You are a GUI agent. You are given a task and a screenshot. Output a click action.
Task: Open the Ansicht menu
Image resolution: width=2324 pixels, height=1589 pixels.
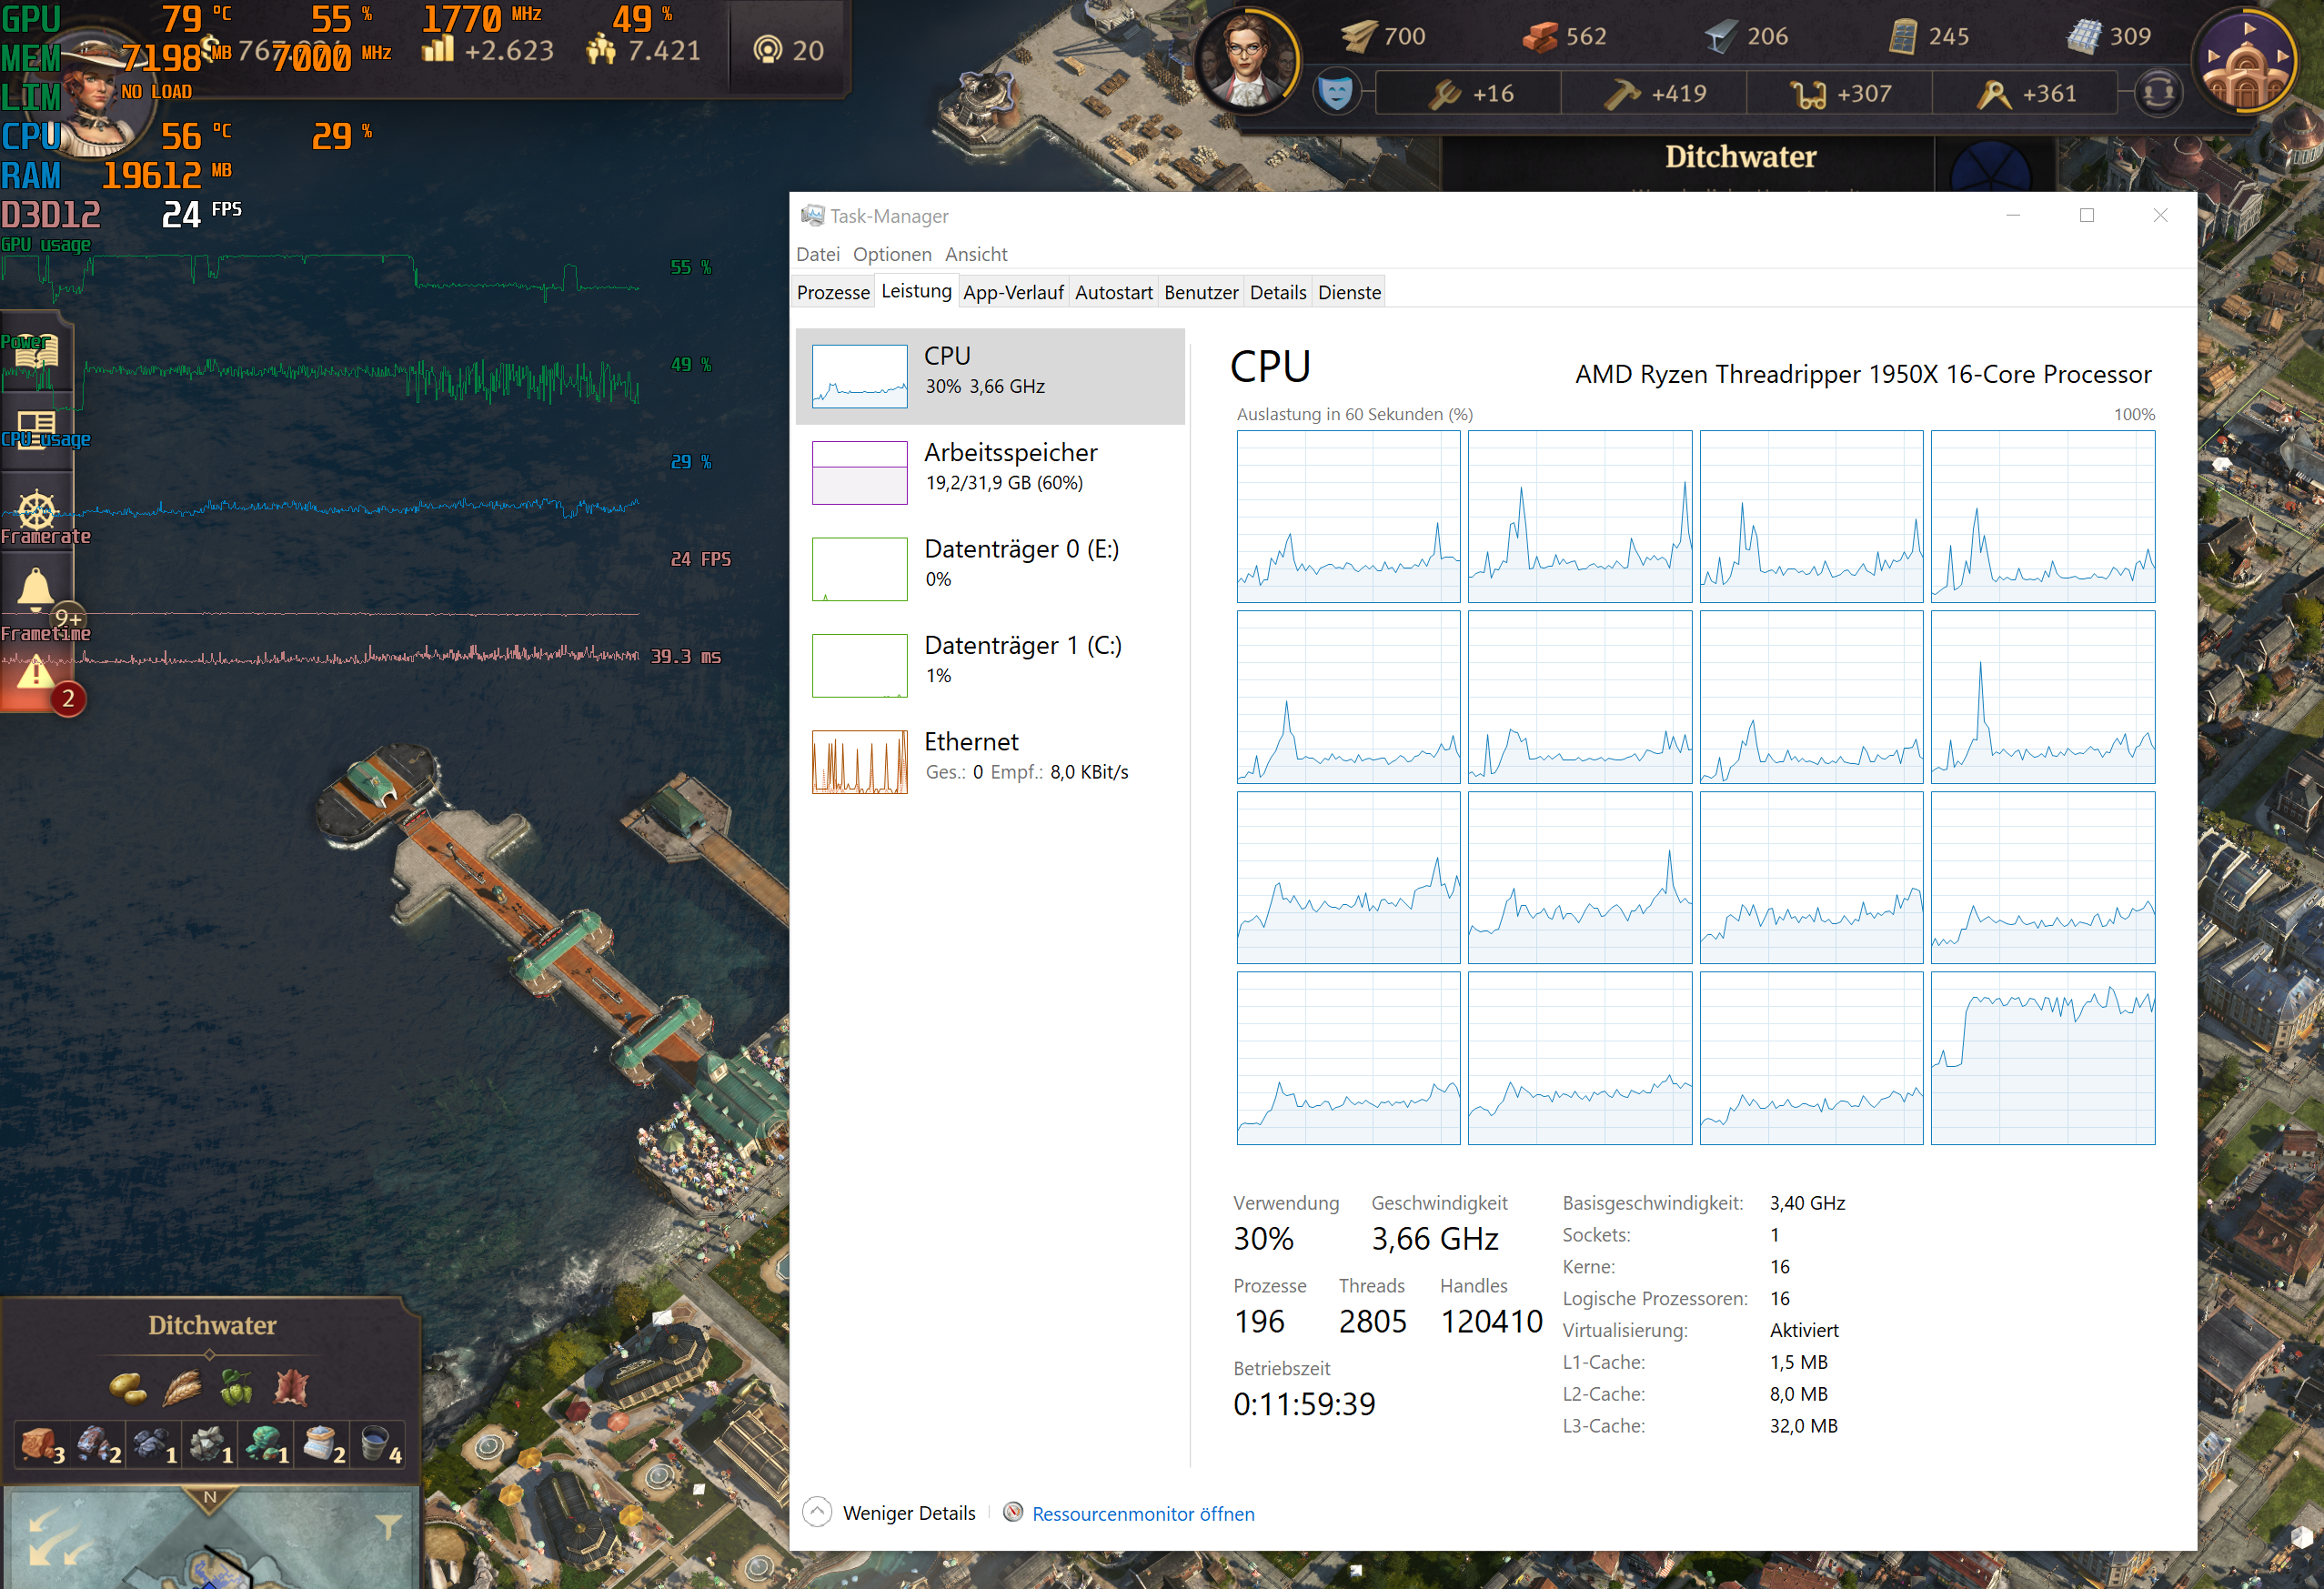coord(975,254)
